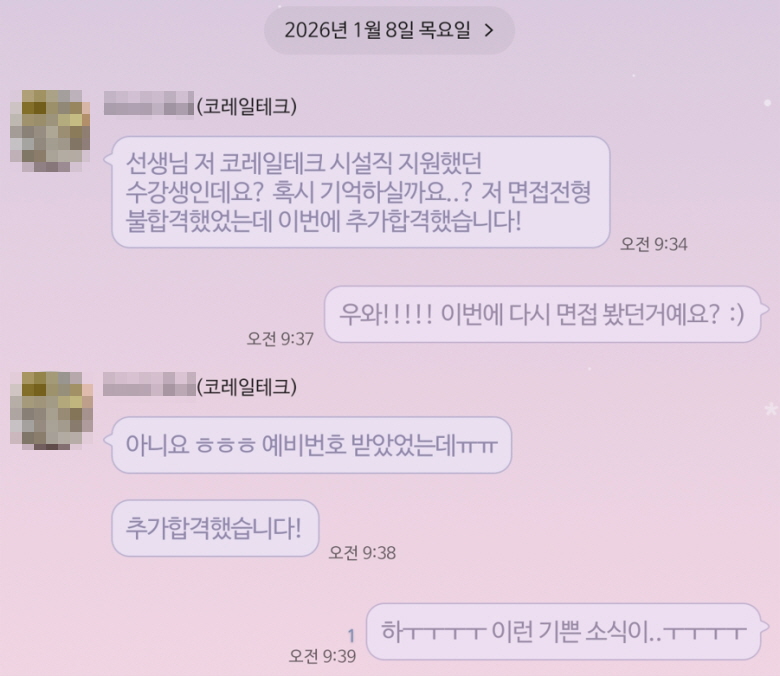Open the date chevron next to 2026년 1월 8일
Image resolution: width=780 pixels, height=676 pixels.
point(489,31)
